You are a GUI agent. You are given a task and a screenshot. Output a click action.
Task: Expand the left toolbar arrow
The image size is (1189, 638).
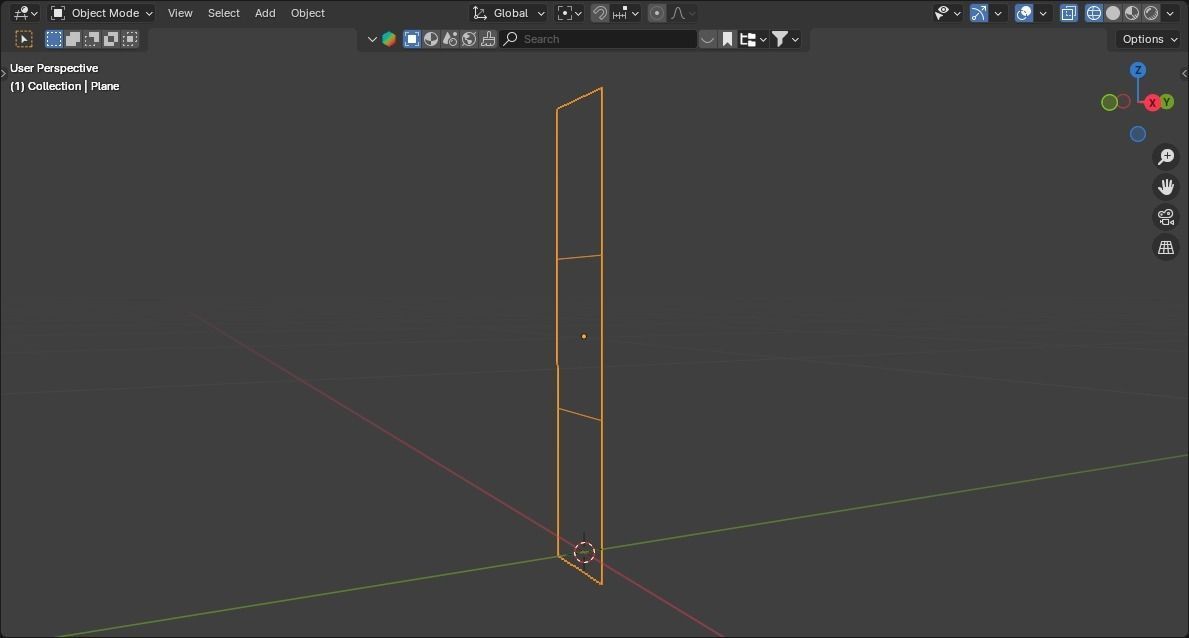(x=3, y=74)
